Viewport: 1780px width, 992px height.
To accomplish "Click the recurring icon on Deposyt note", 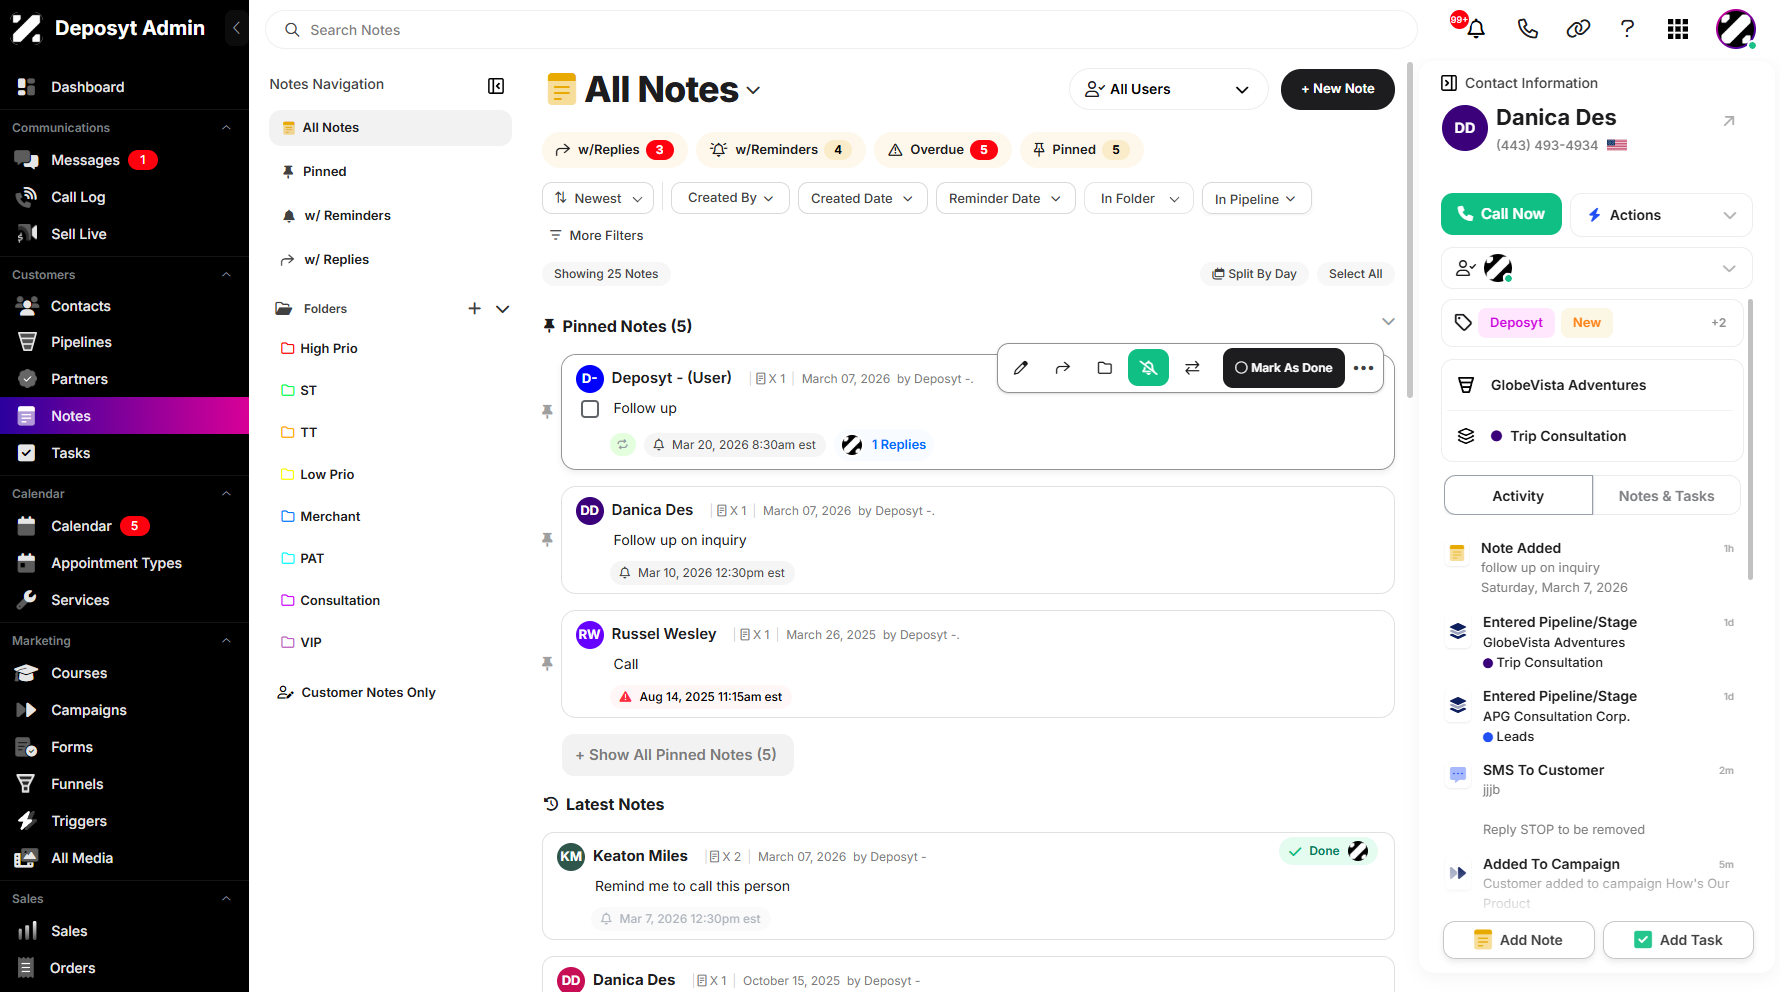I will pyautogui.click(x=623, y=445).
